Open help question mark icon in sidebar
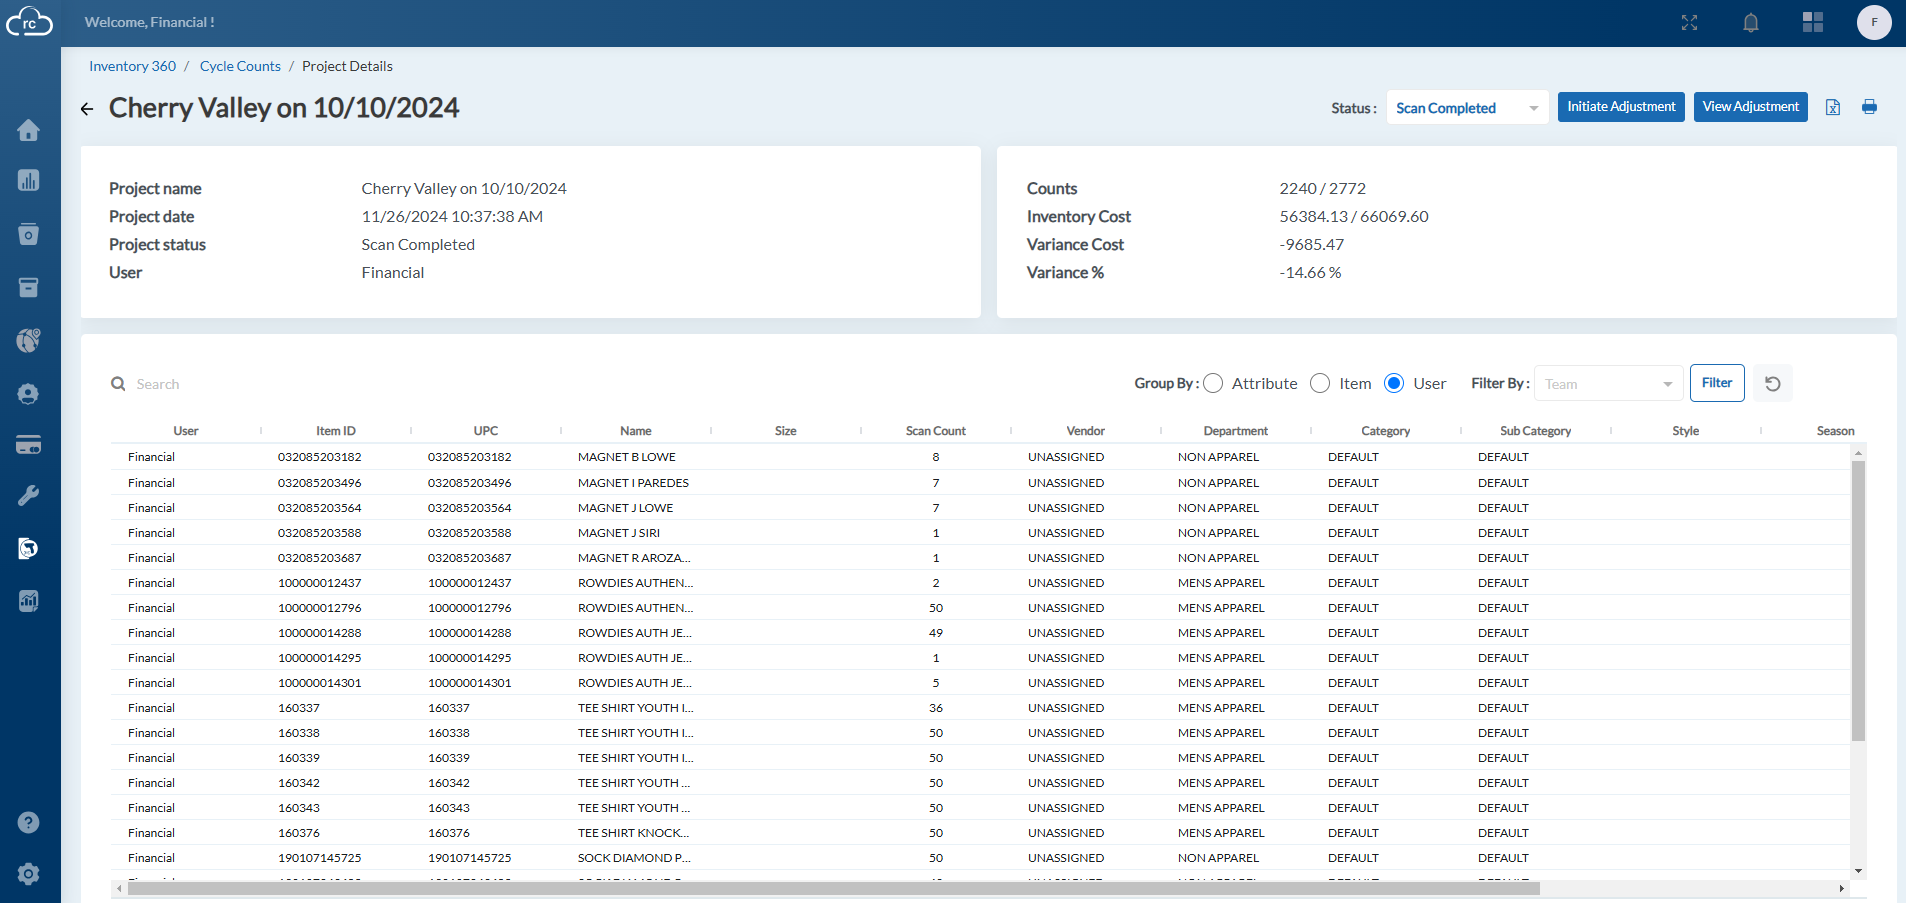The height and width of the screenshot is (903, 1906). click(x=29, y=822)
